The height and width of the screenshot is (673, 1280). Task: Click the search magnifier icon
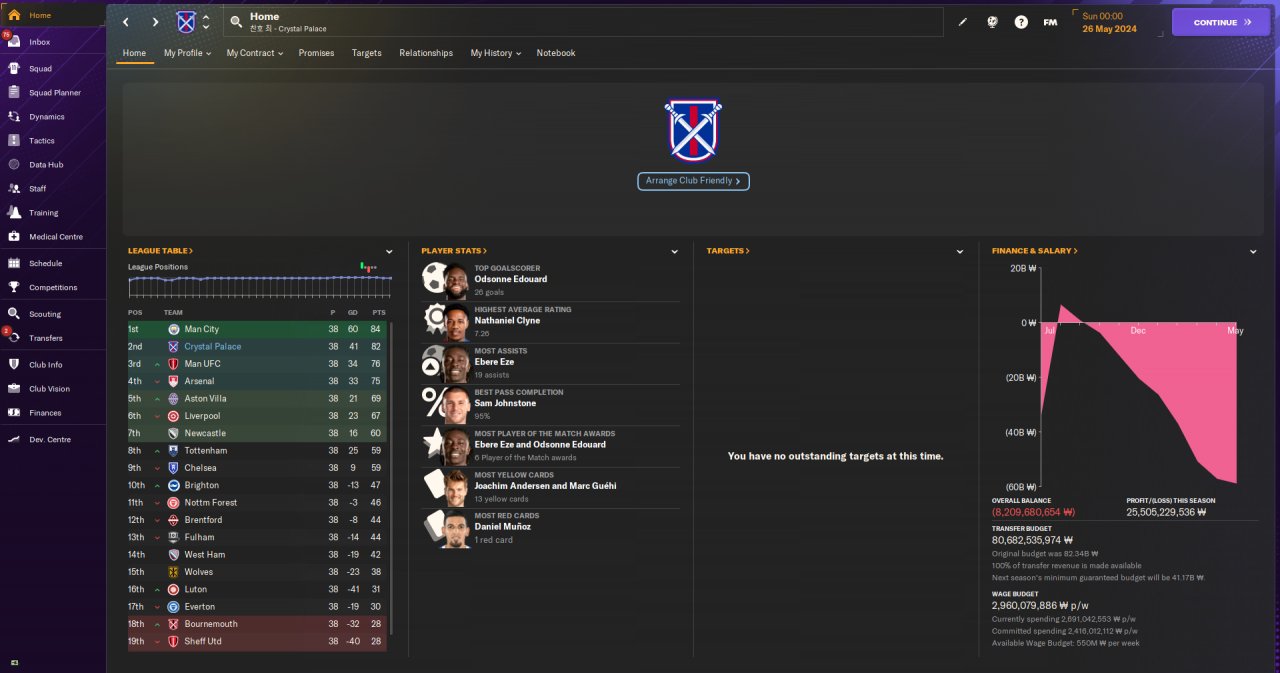[236, 21]
